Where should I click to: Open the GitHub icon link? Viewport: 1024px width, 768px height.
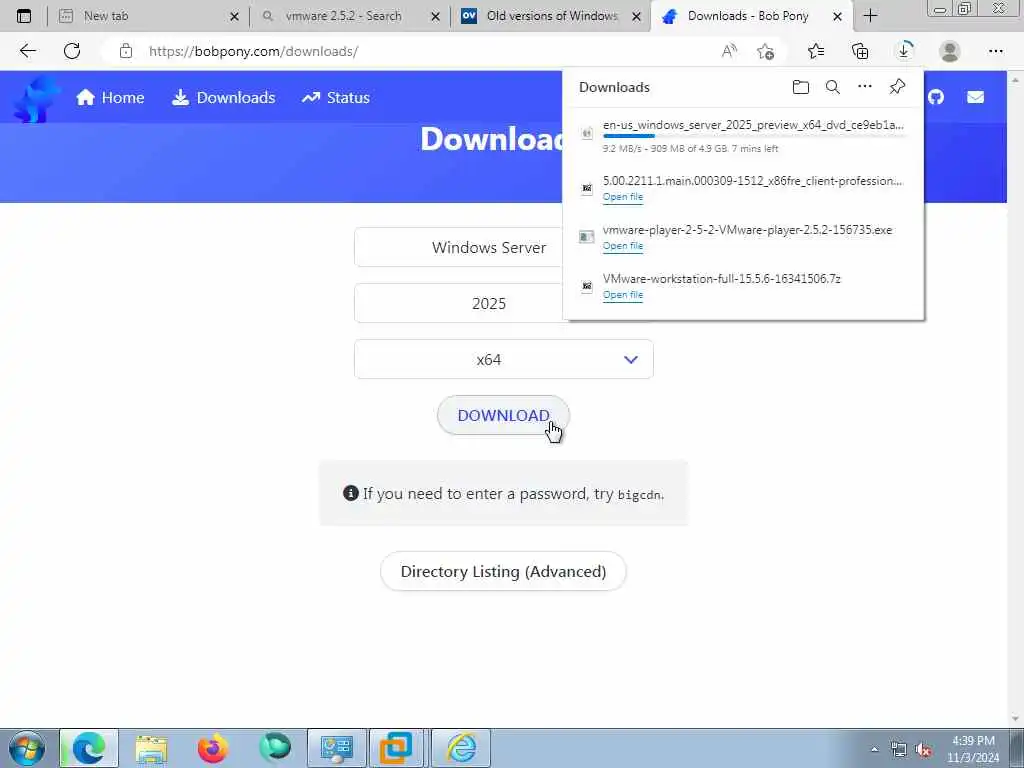pyautogui.click(x=936, y=97)
